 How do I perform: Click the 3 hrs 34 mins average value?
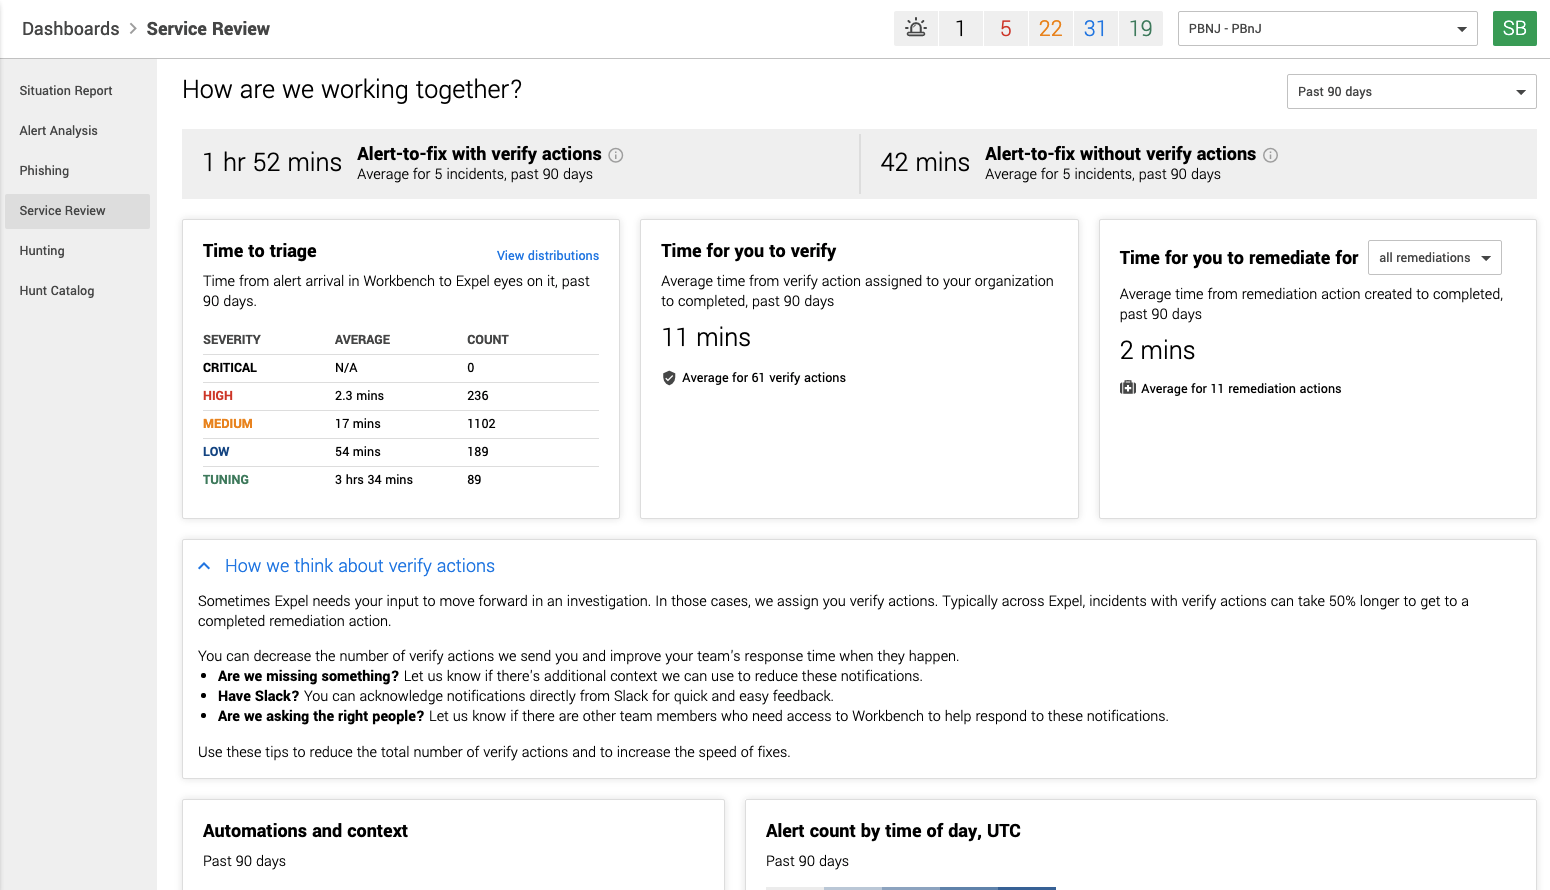click(x=374, y=480)
